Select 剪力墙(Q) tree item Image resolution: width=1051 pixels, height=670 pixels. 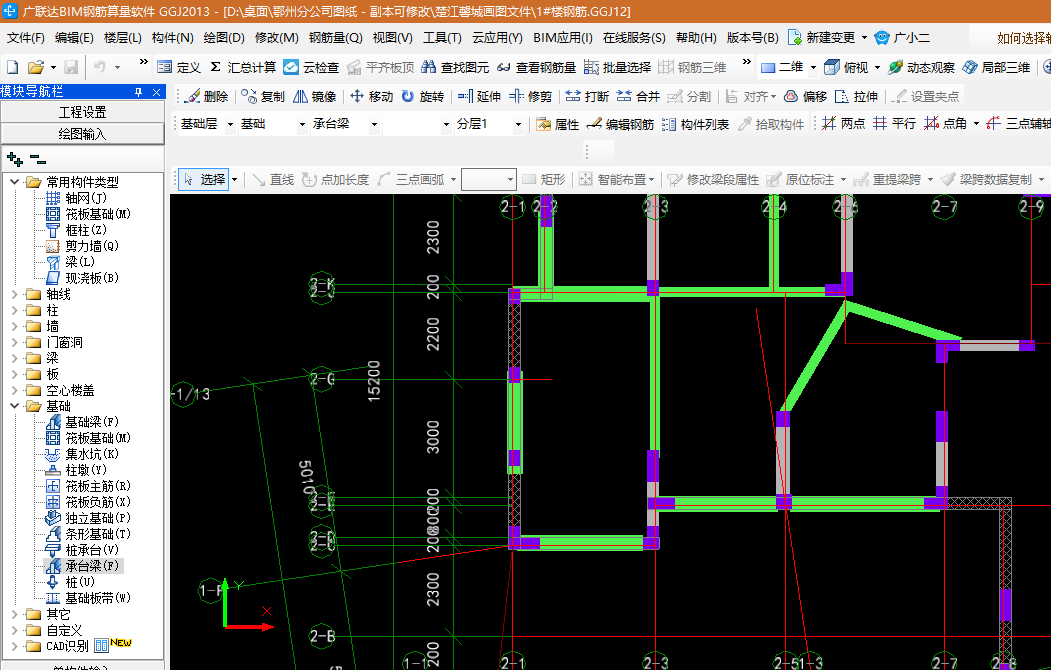pyautogui.click(x=92, y=246)
